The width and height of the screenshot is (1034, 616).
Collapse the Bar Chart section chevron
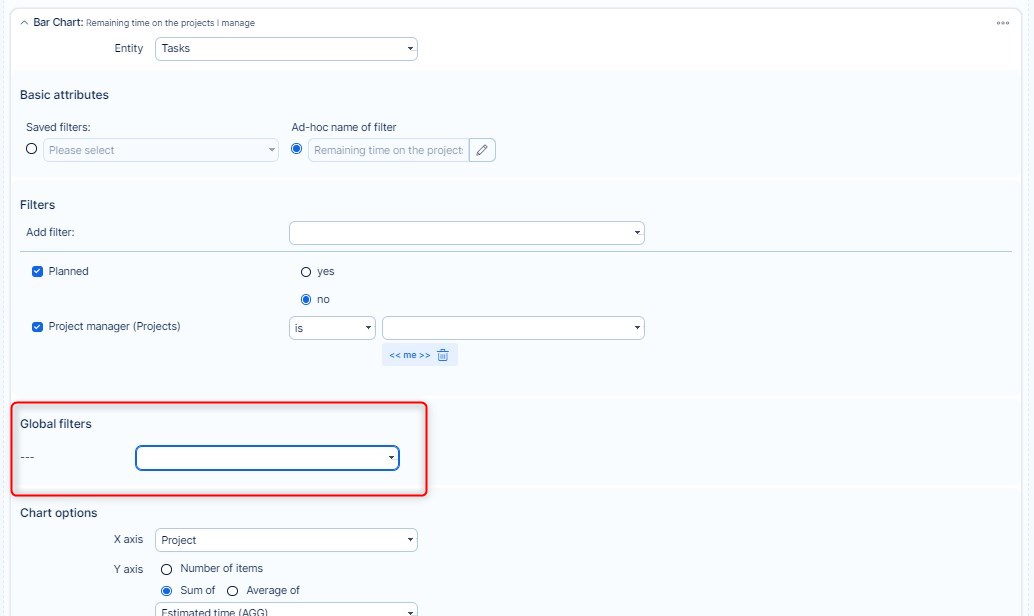click(x=24, y=23)
